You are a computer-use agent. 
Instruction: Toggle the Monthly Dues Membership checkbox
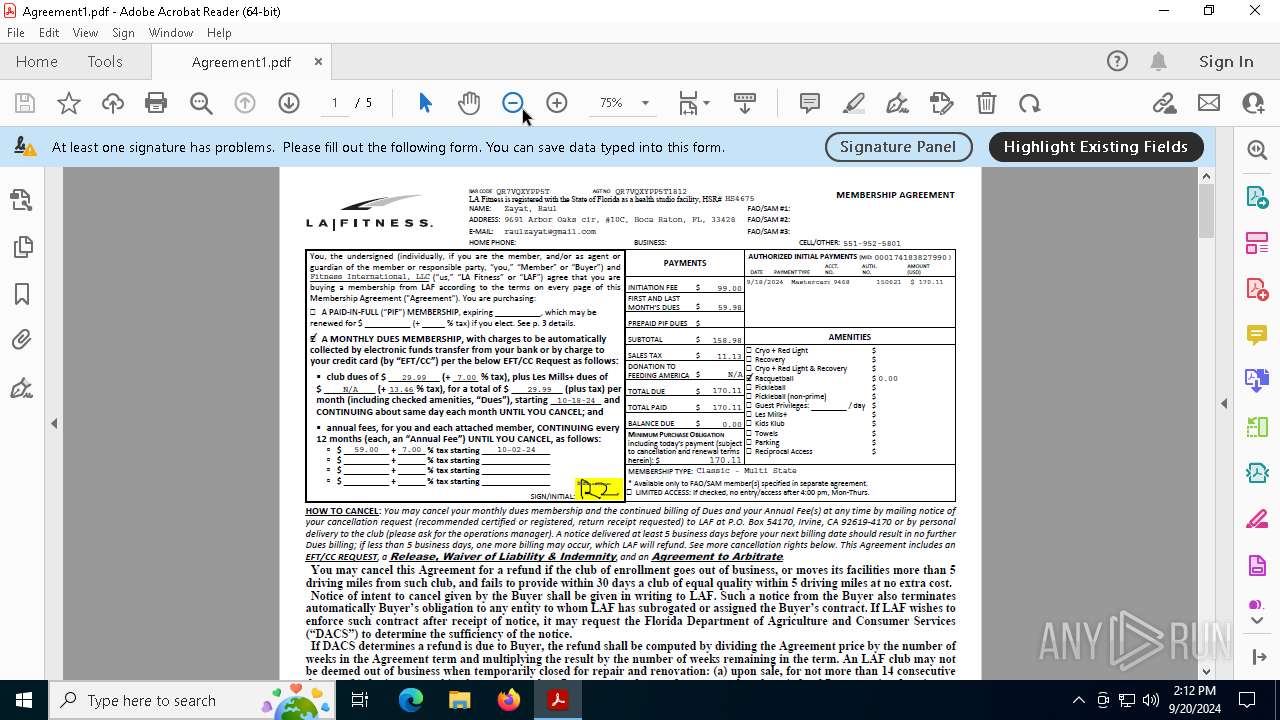(313, 338)
